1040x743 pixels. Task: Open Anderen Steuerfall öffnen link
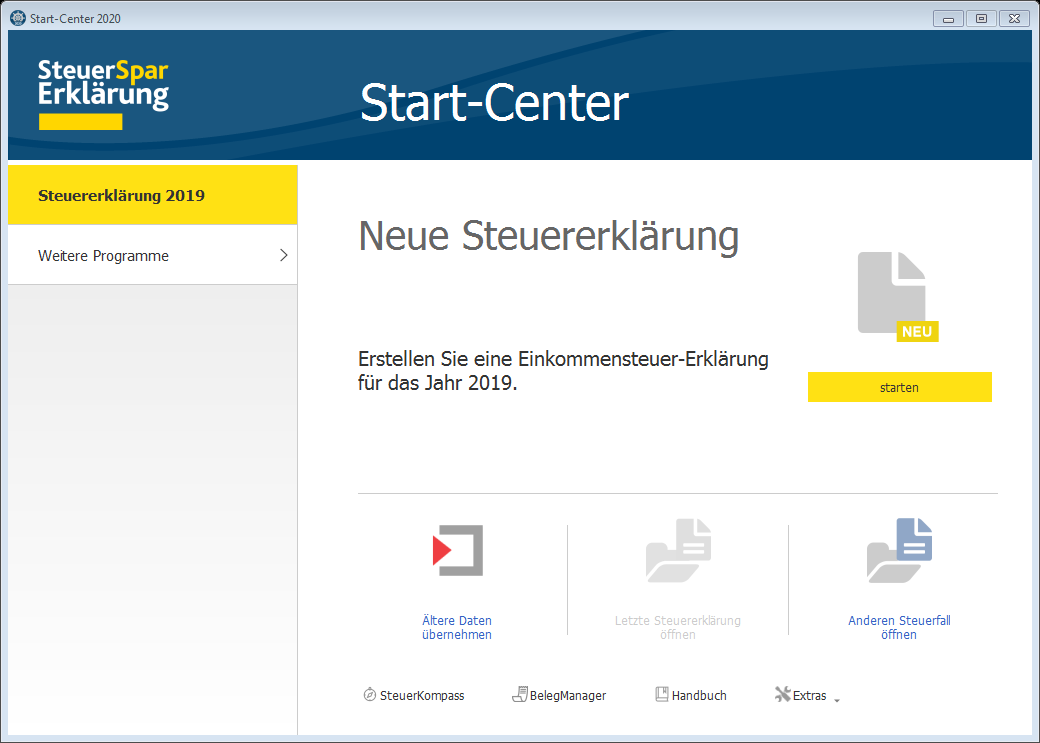[899, 627]
